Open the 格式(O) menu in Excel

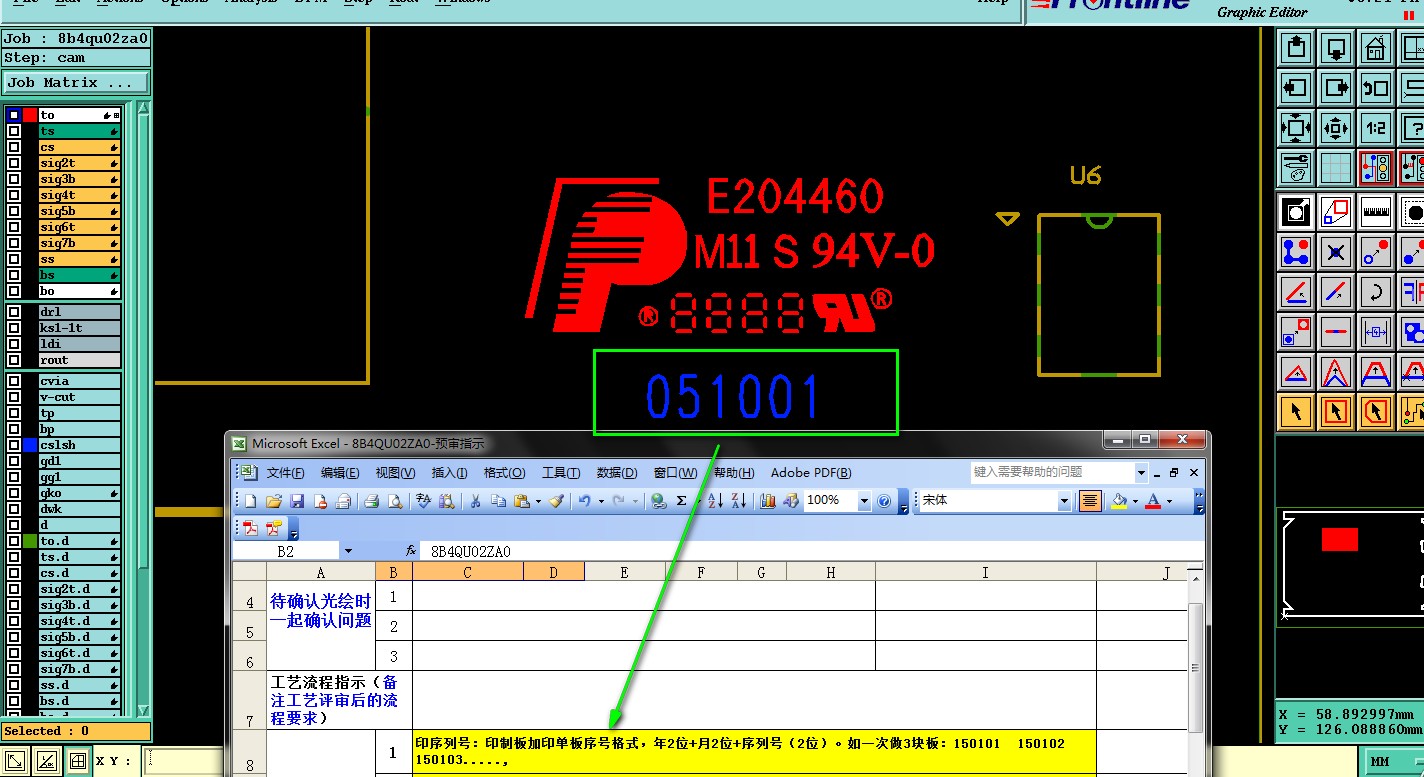504,473
